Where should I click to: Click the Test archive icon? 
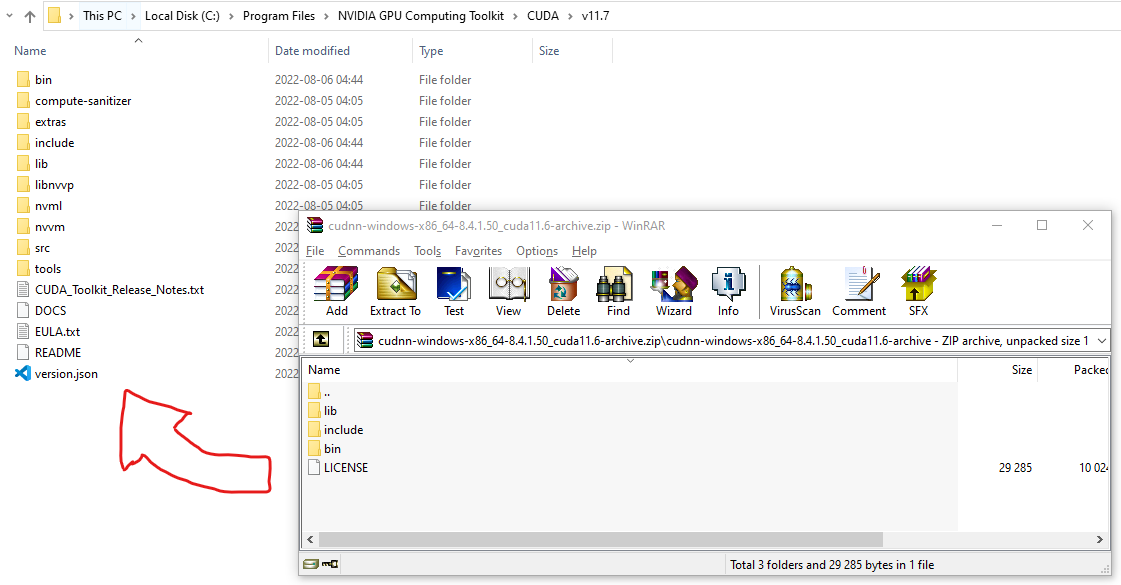[453, 291]
